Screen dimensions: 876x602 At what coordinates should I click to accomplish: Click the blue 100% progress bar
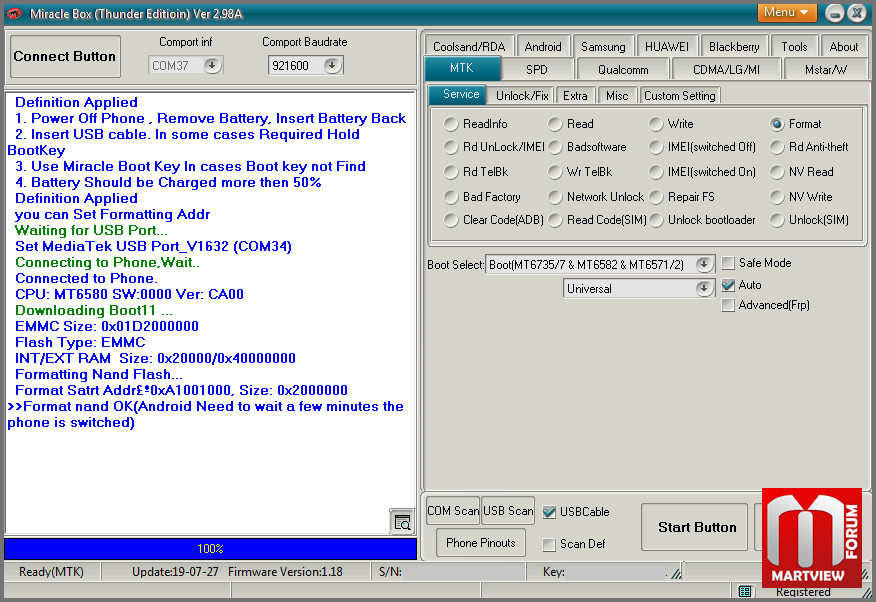210,549
